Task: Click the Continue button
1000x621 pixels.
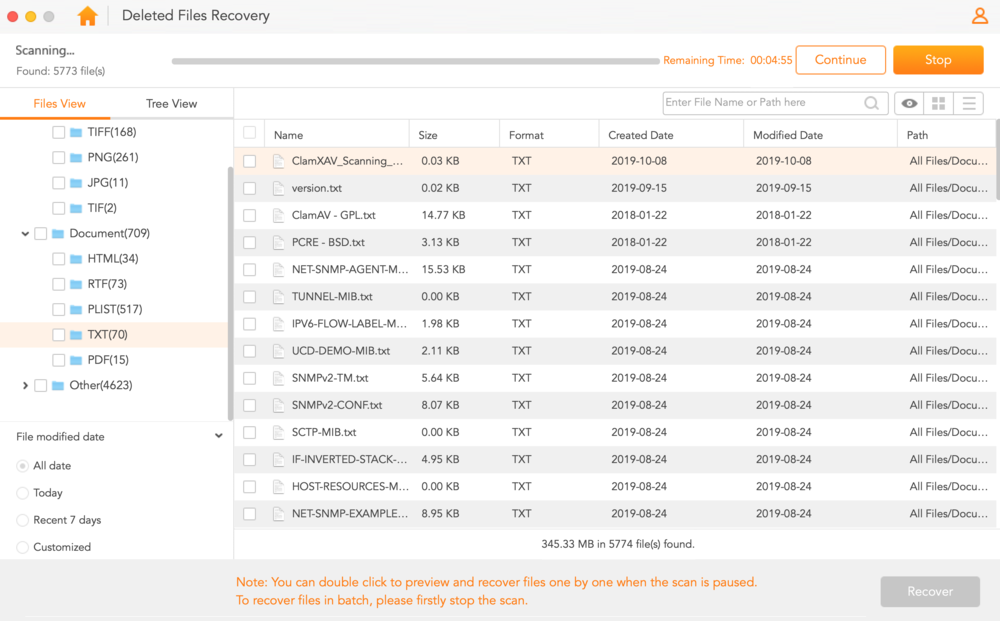Action: pos(841,60)
